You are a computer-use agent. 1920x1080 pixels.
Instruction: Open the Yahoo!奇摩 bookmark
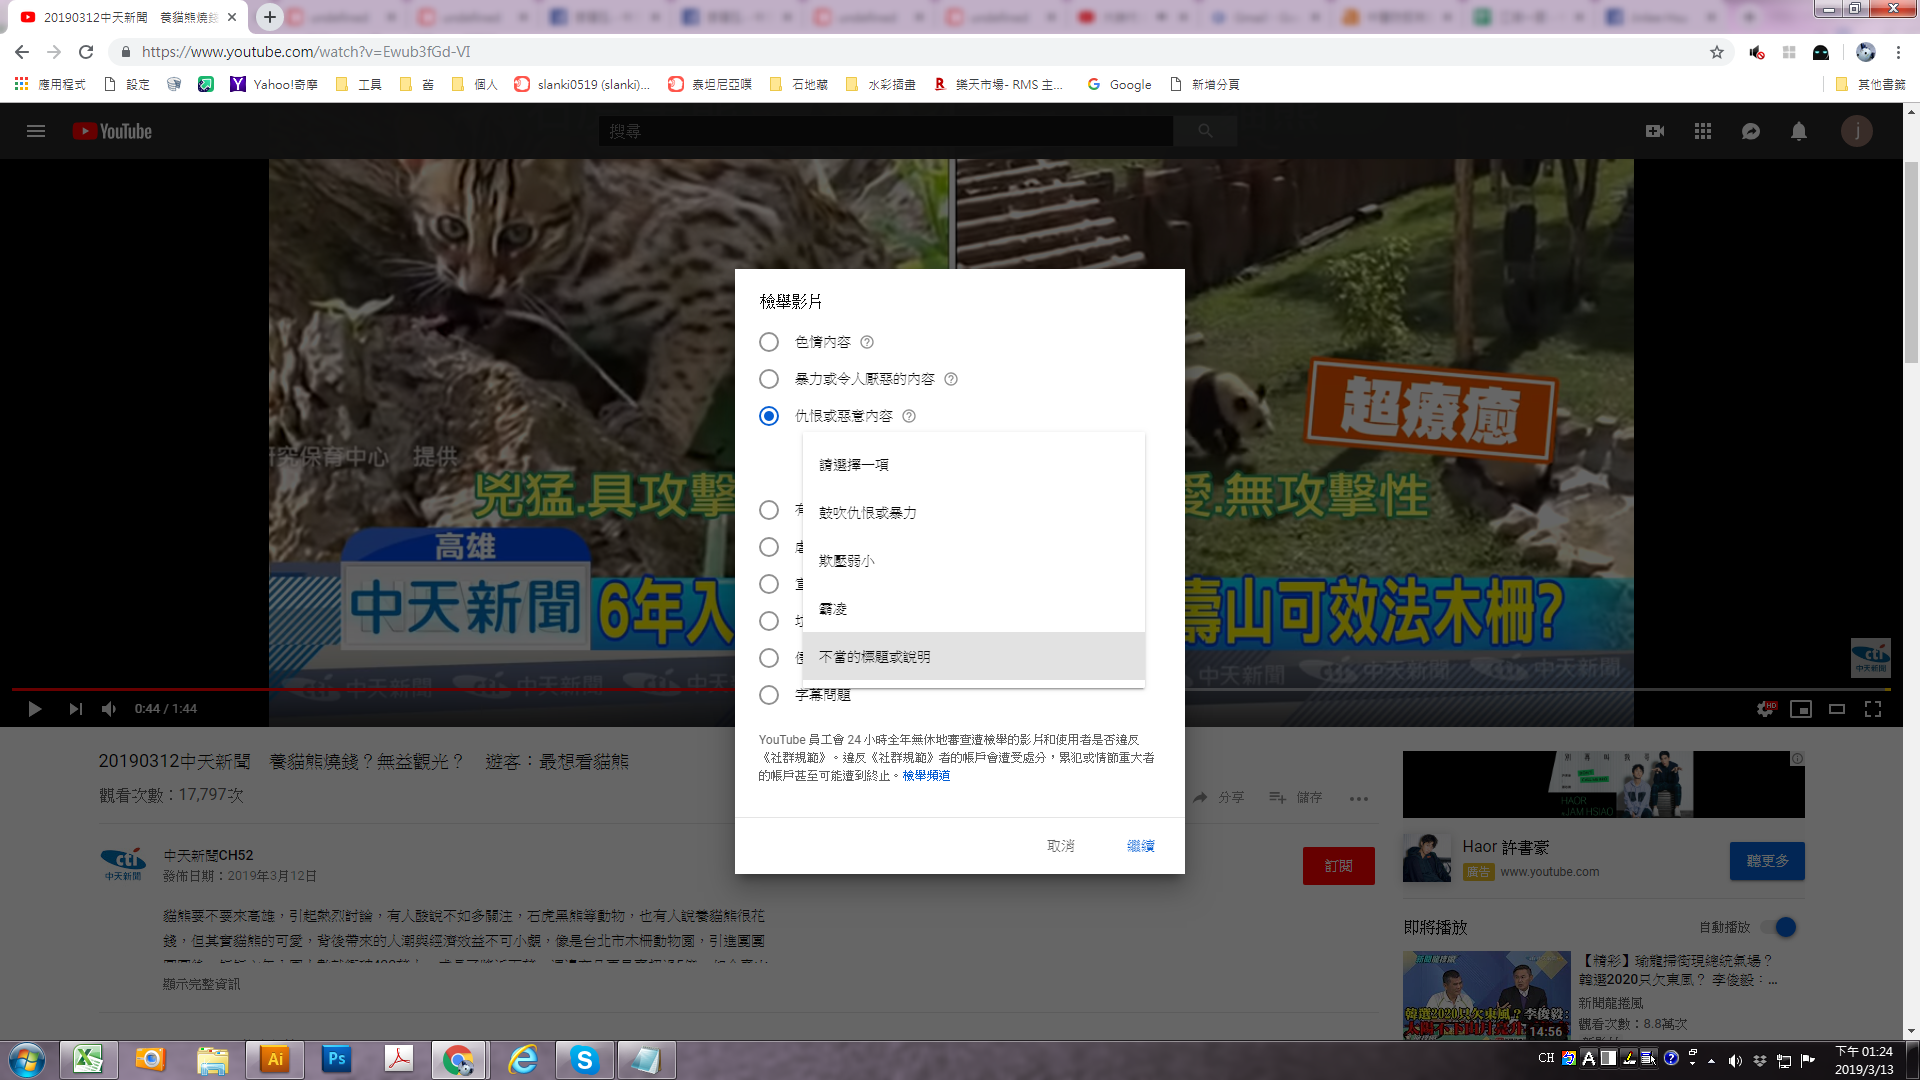[x=274, y=84]
